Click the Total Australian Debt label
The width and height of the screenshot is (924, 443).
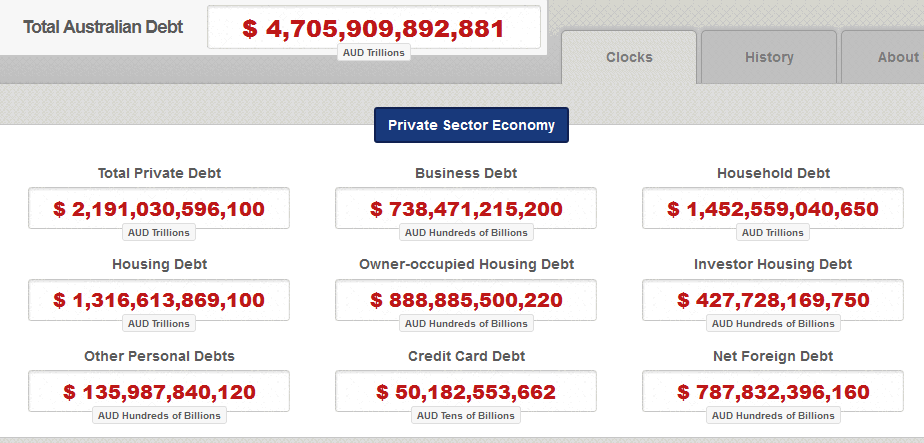point(103,27)
